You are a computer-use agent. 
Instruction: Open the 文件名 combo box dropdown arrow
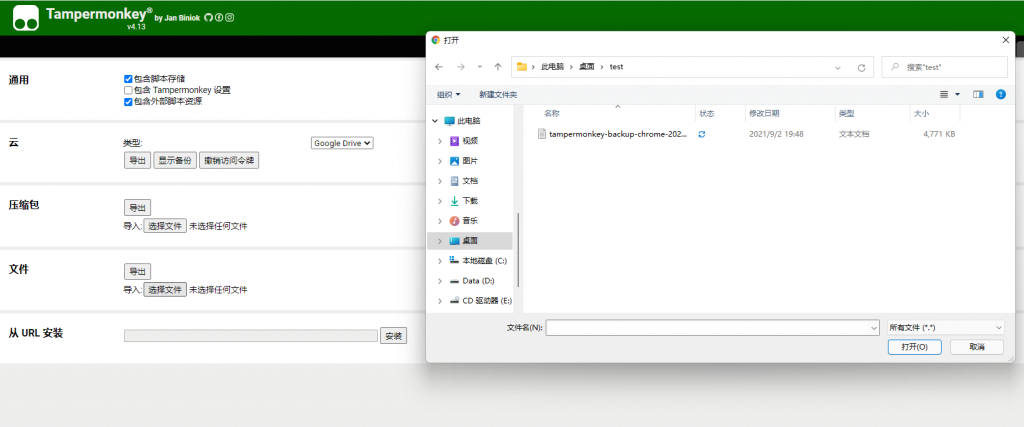click(874, 327)
